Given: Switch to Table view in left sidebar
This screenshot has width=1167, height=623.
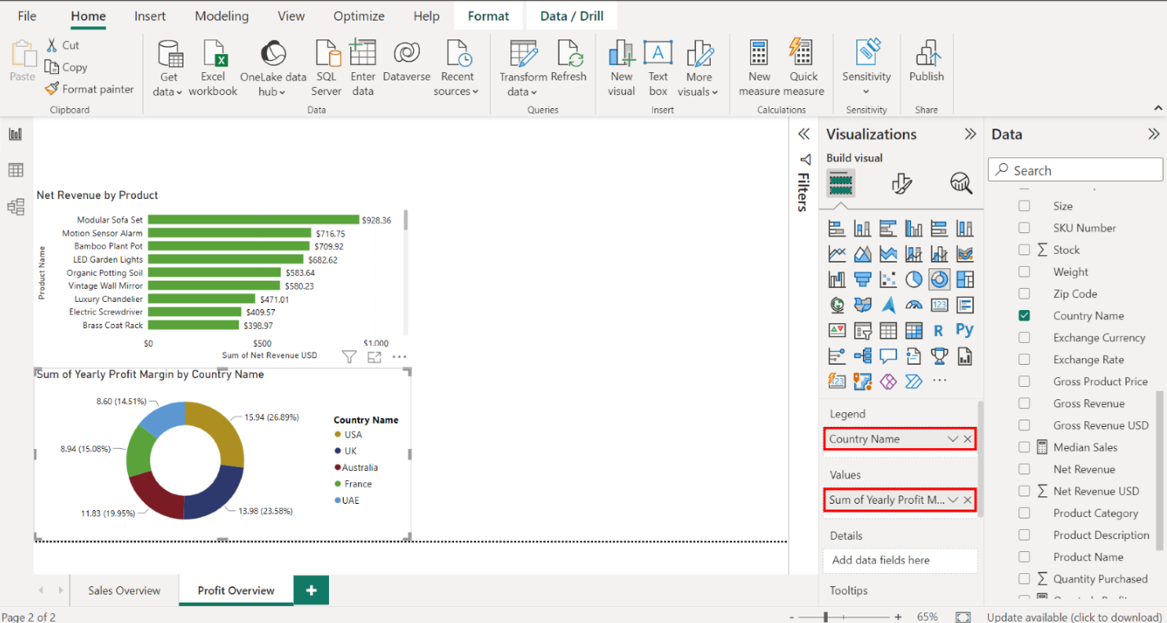Looking at the screenshot, I should (15, 171).
